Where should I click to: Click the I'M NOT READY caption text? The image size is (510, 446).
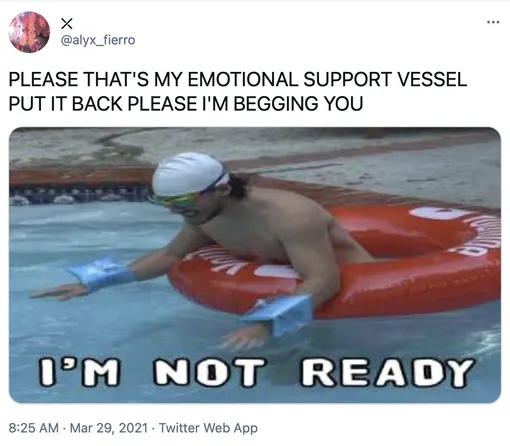(256, 373)
